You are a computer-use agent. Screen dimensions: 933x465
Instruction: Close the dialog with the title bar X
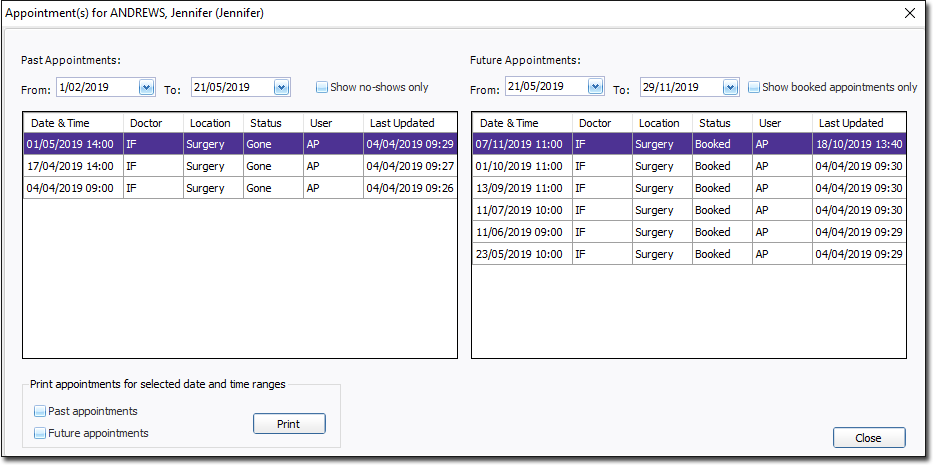coord(909,14)
